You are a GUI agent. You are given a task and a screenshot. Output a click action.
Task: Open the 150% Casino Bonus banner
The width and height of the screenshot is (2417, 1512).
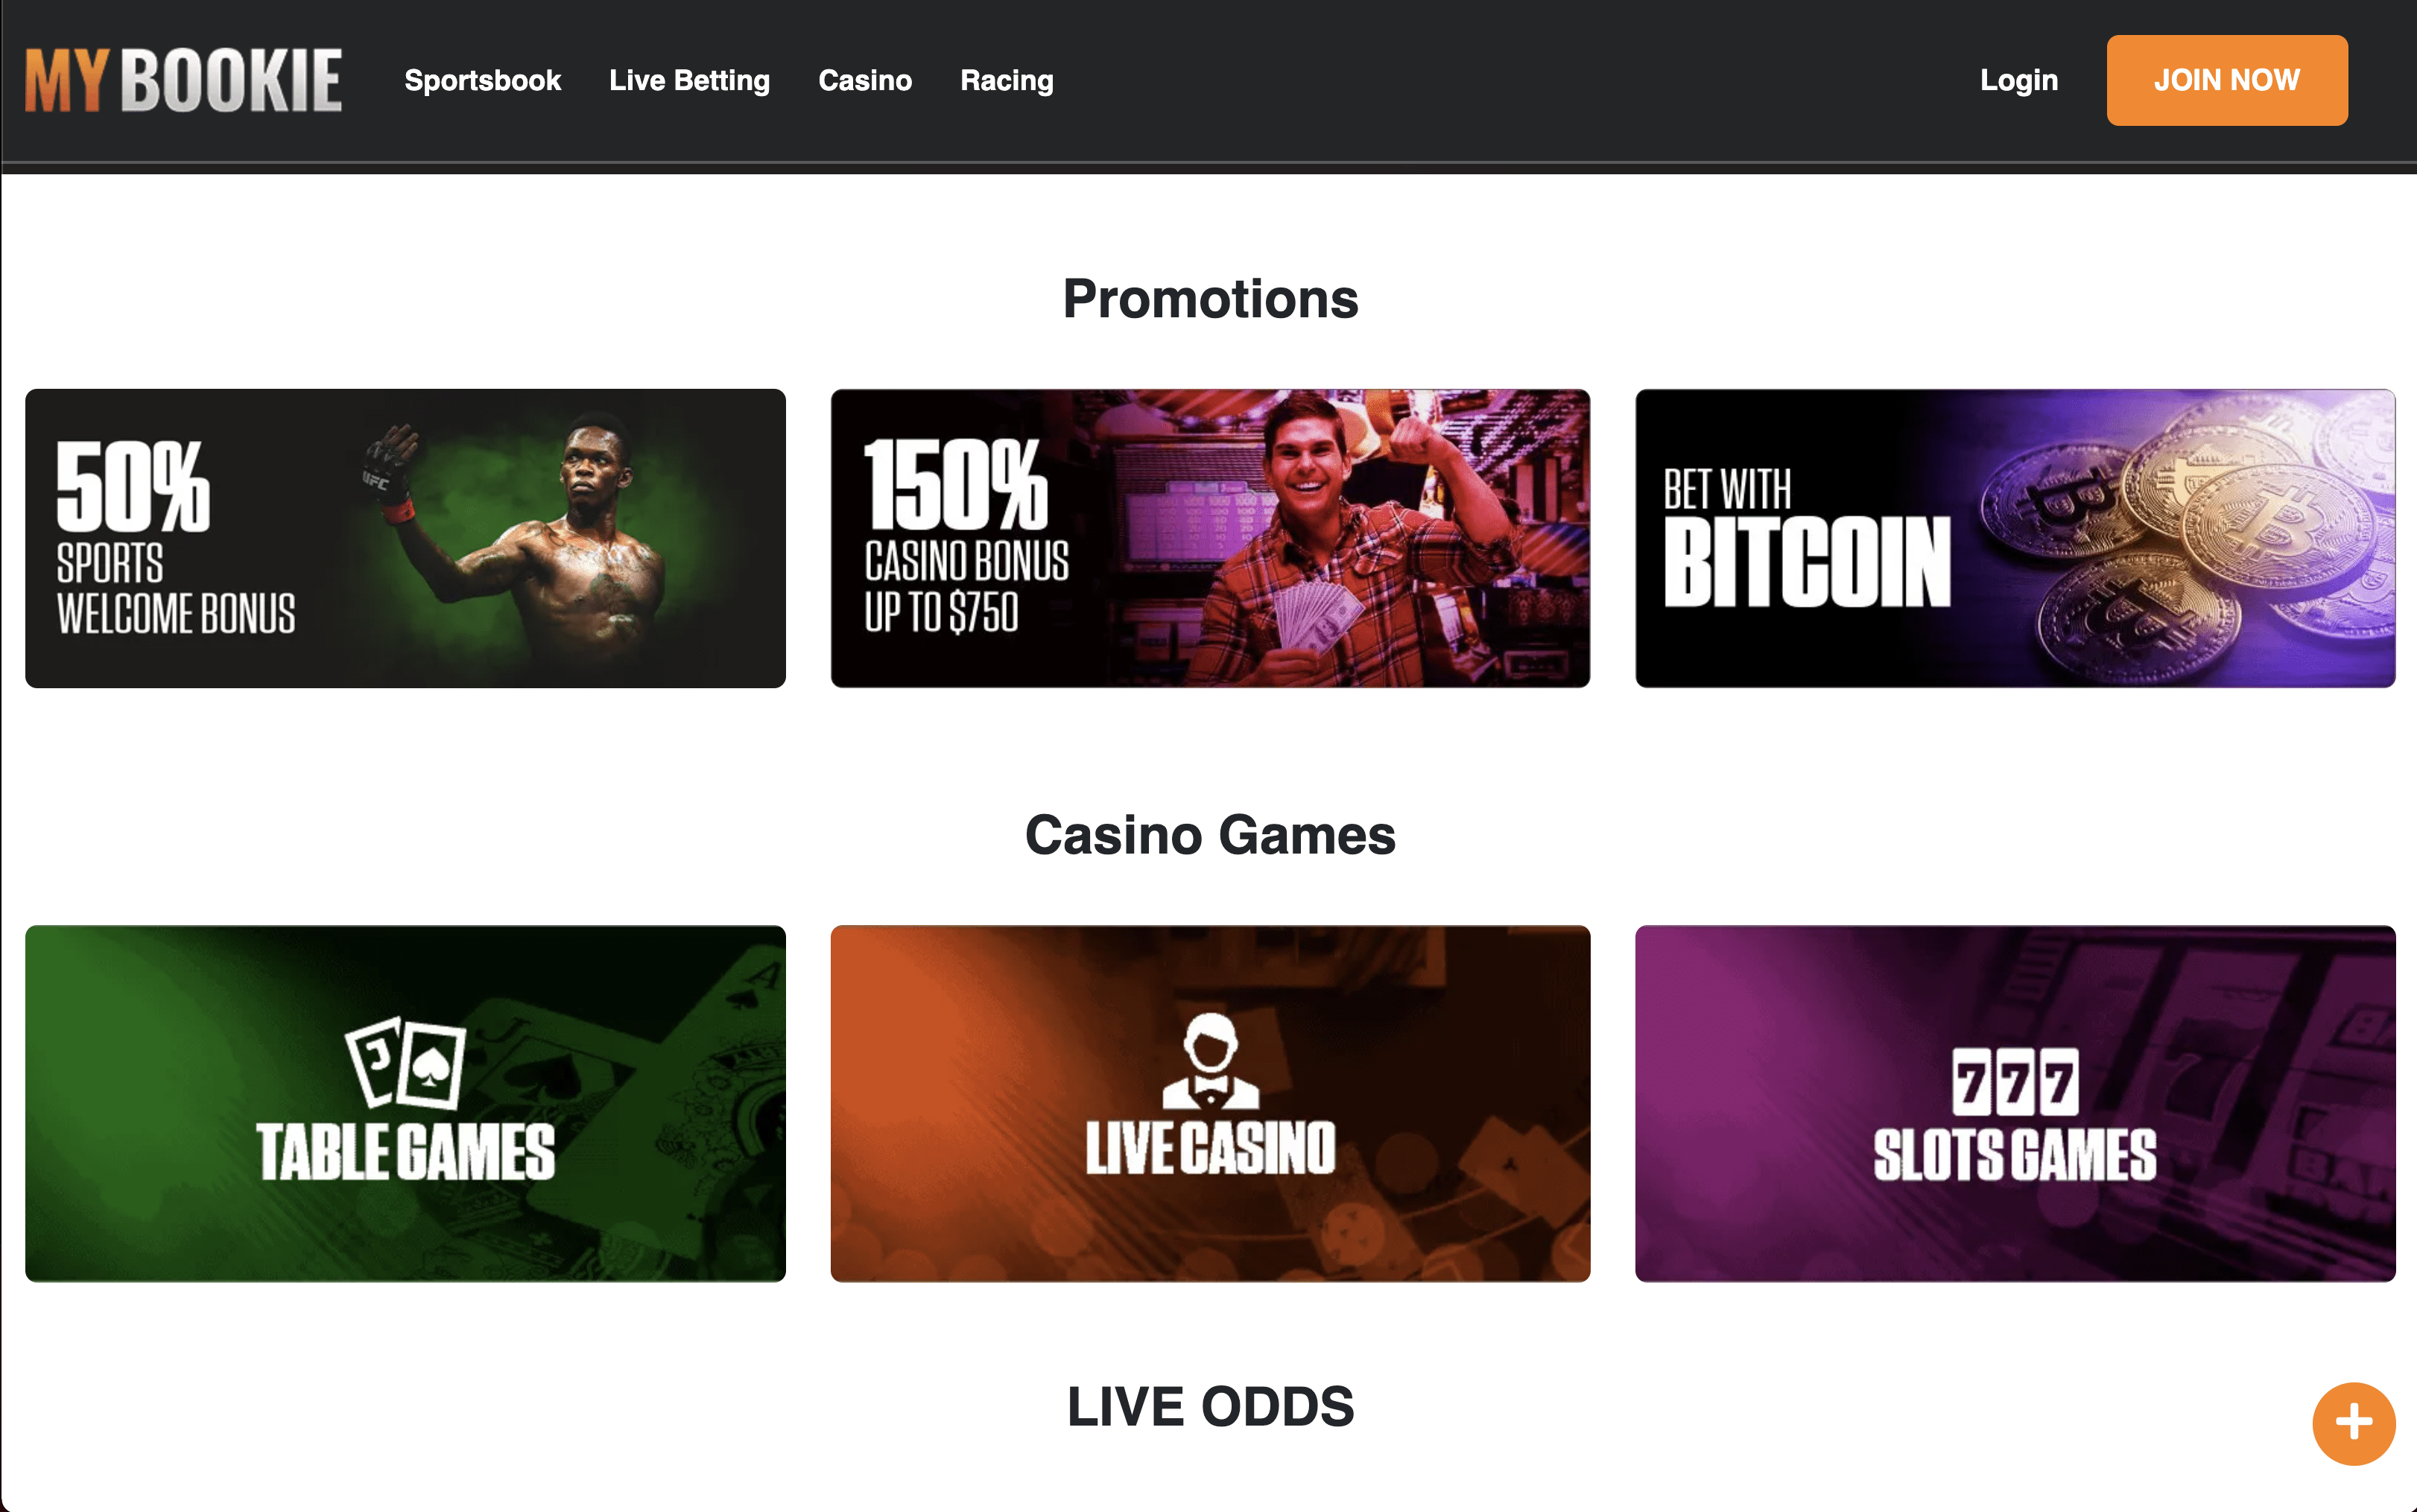[1210, 538]
